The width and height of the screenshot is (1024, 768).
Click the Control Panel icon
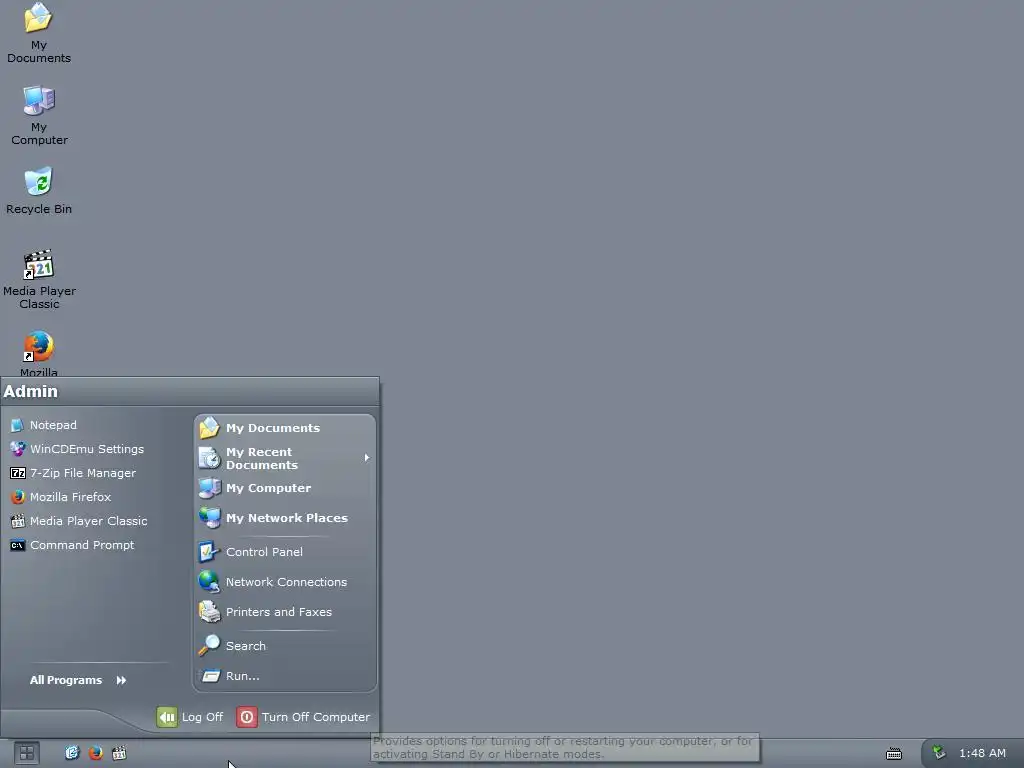tap(209, 552)
